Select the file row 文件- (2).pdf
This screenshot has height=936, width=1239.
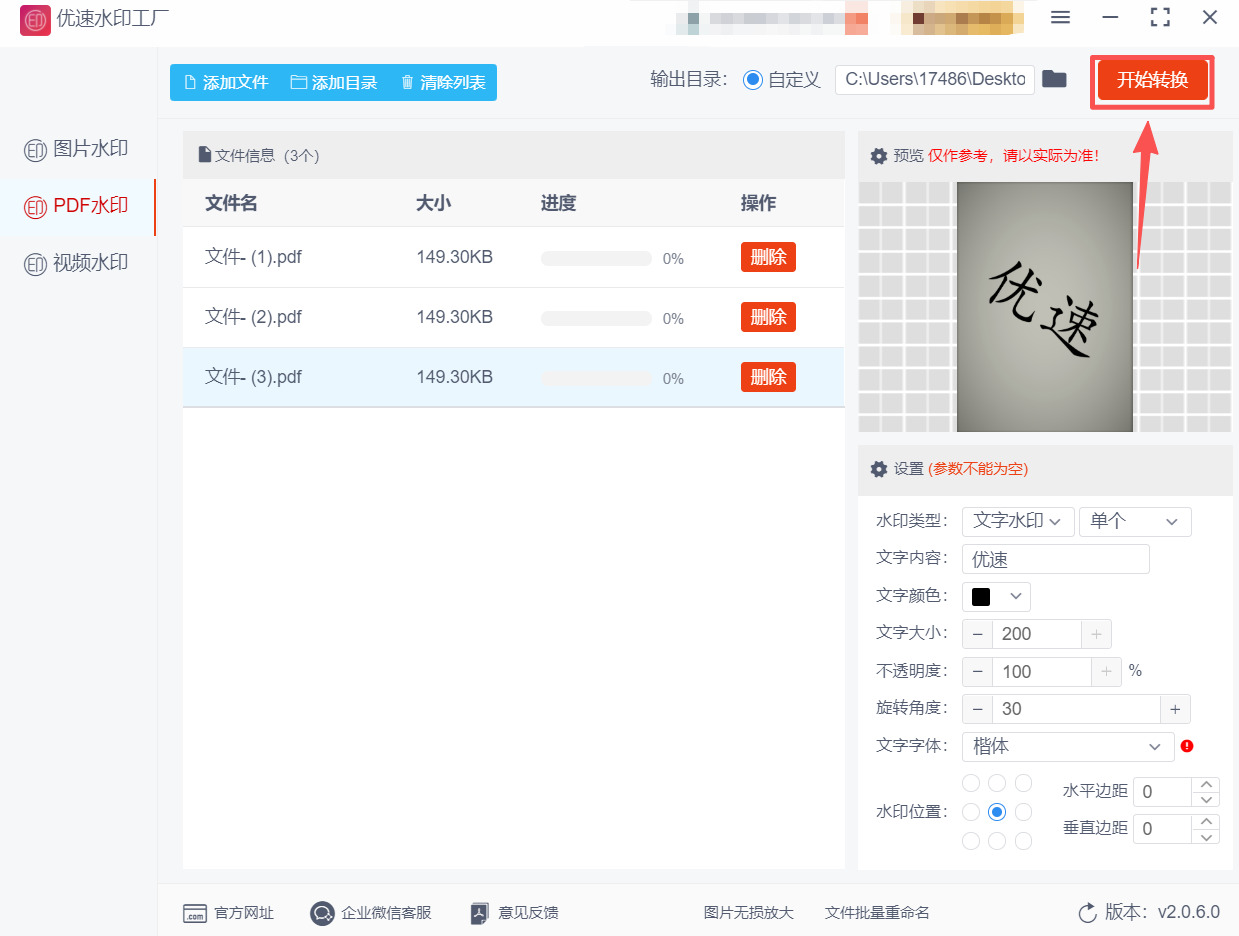513,317
